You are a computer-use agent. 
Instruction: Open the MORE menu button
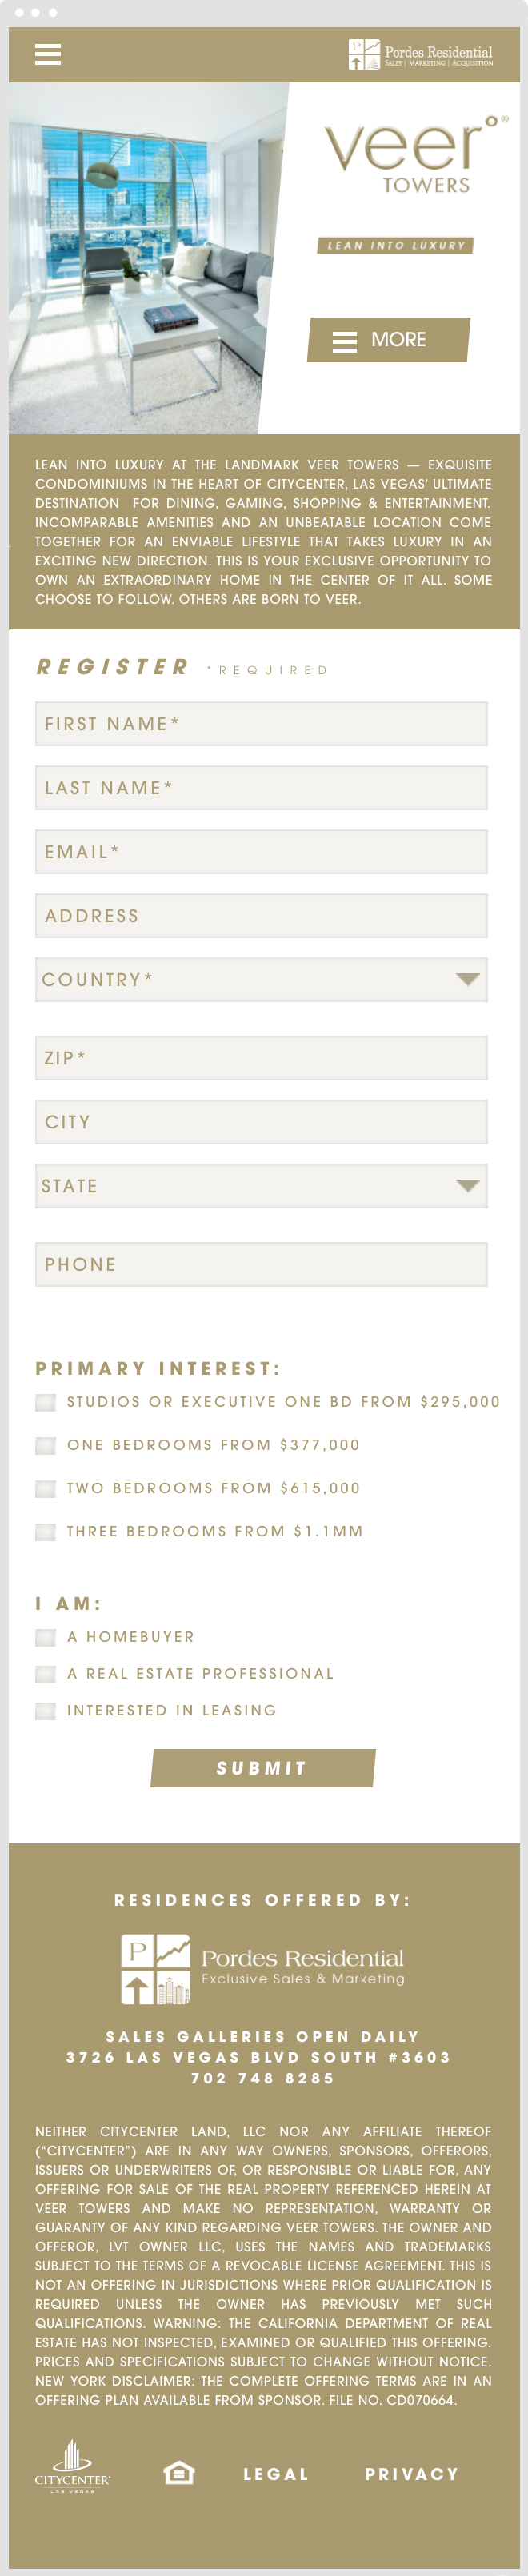point(388,340)
